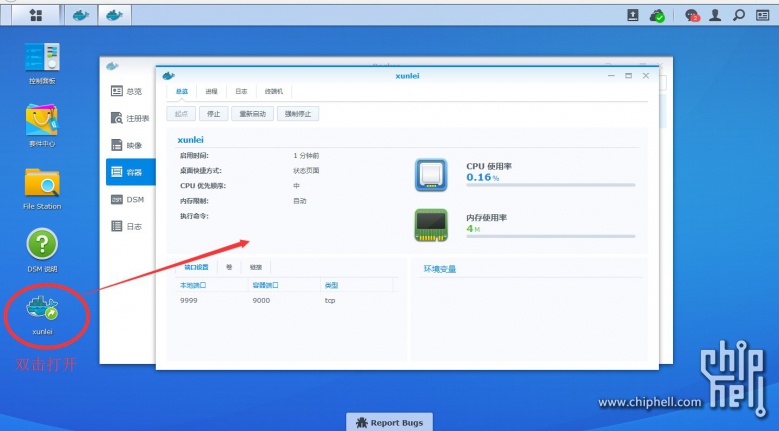Switch to the 进程 tab
Screen dimensions: 779x431
point(212,91)
